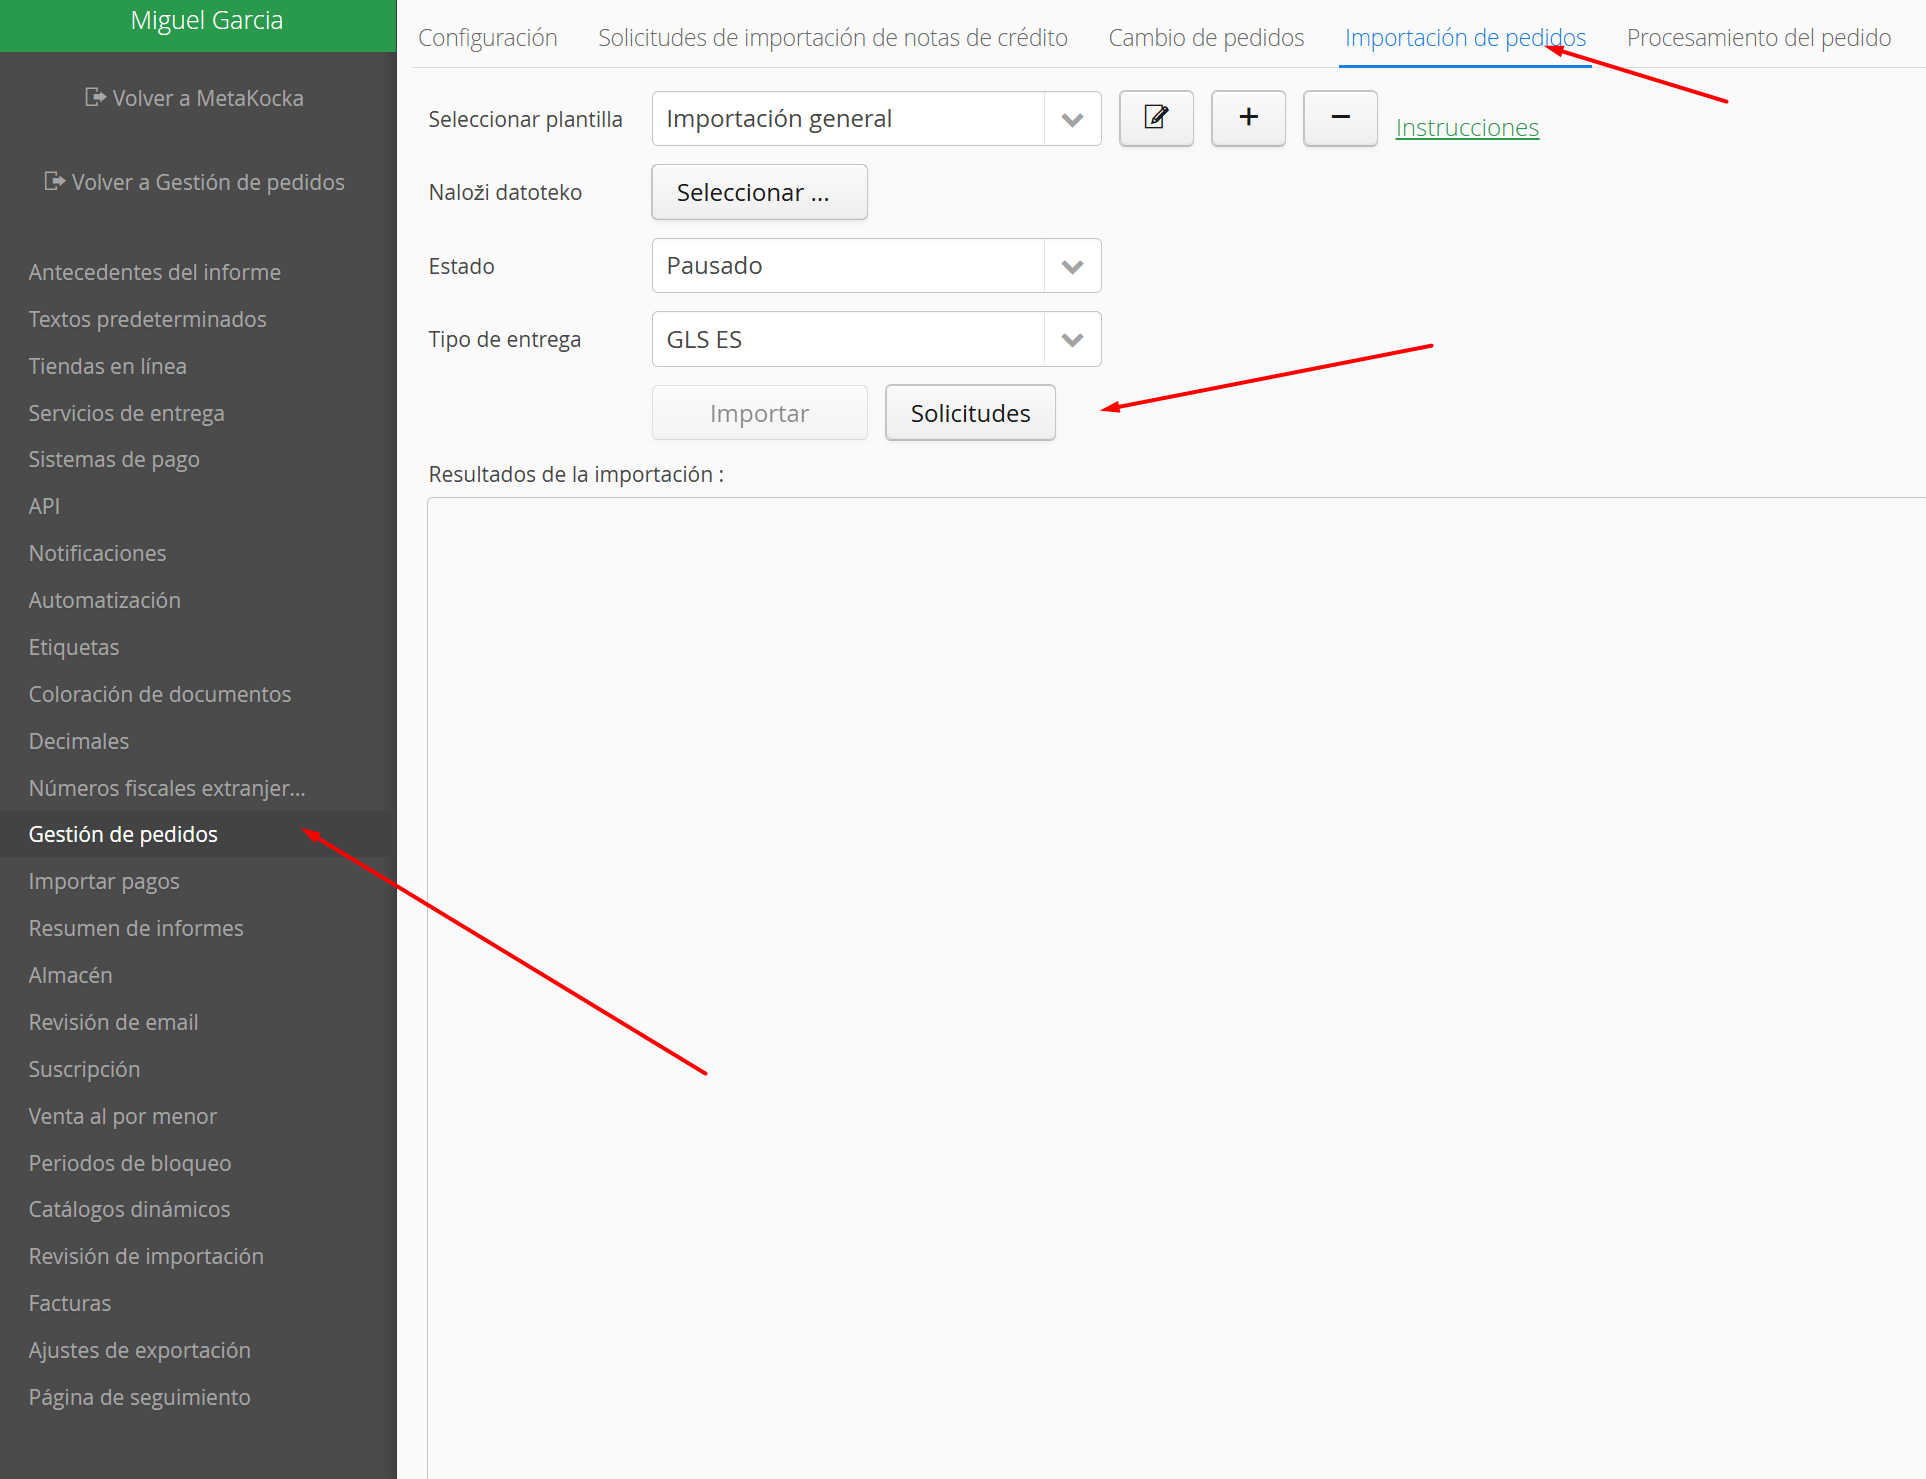Click the Volver a Gestión de pedidos icon
This screenshot has height=1479, width=1926.
[x=54, y=181]
